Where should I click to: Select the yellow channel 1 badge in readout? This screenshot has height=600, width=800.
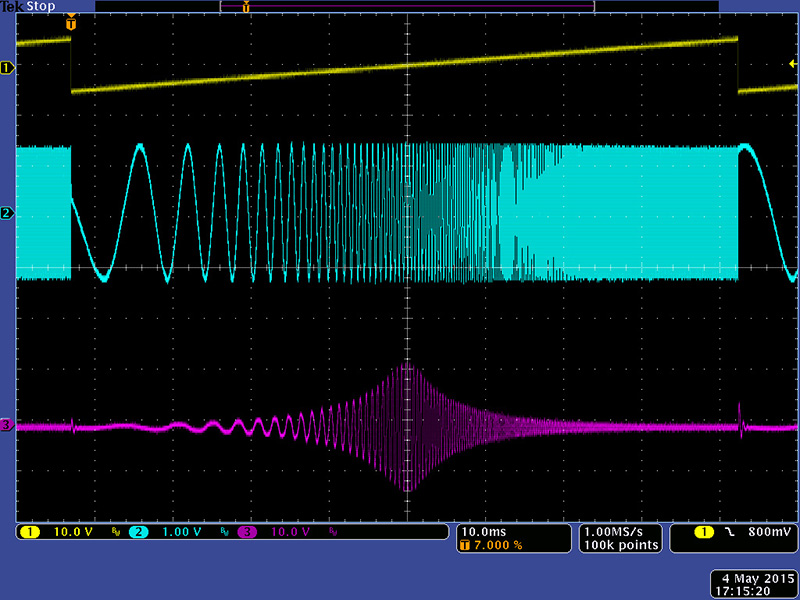(30, 532)
